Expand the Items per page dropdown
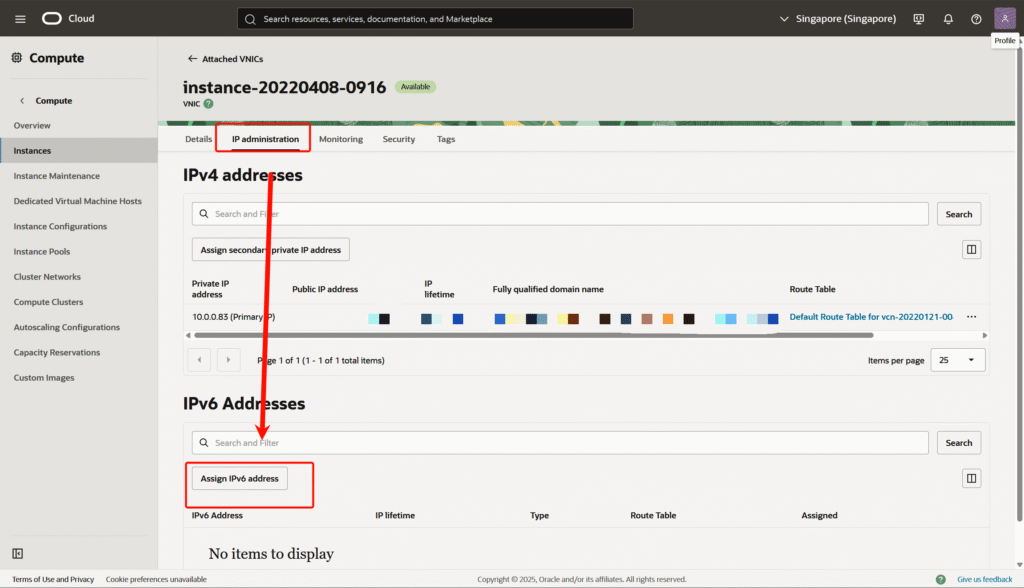 tap(957, 360)
